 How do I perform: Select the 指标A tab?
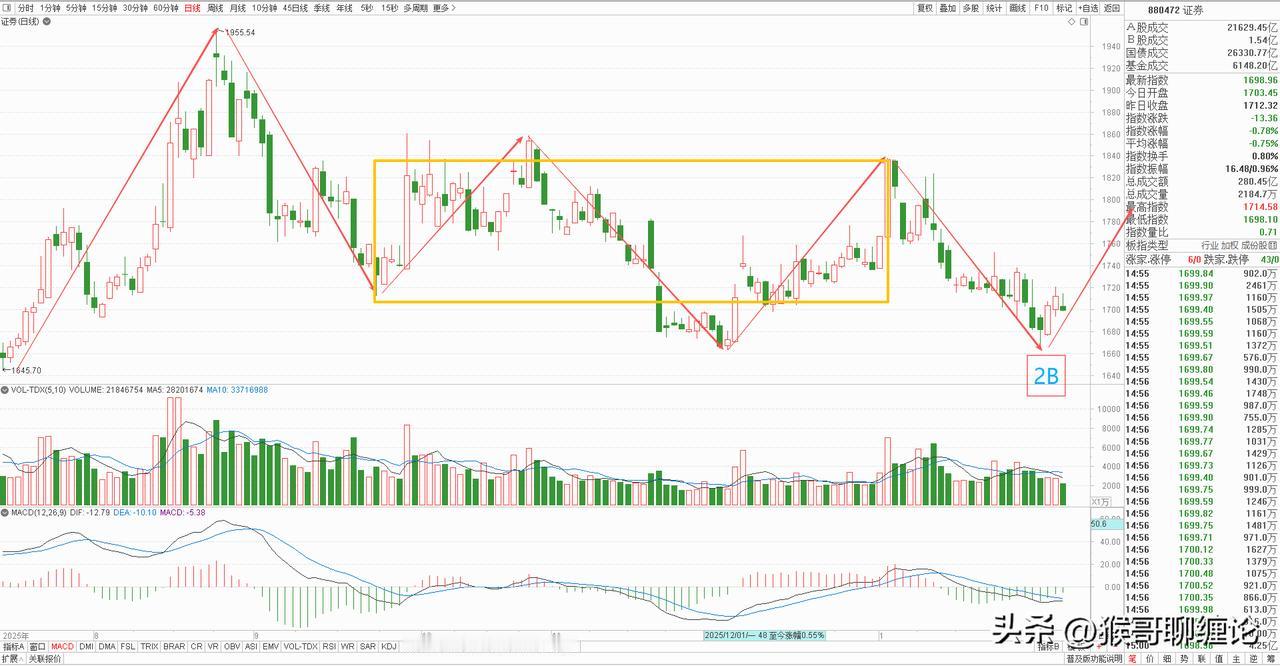click(13, 647)
